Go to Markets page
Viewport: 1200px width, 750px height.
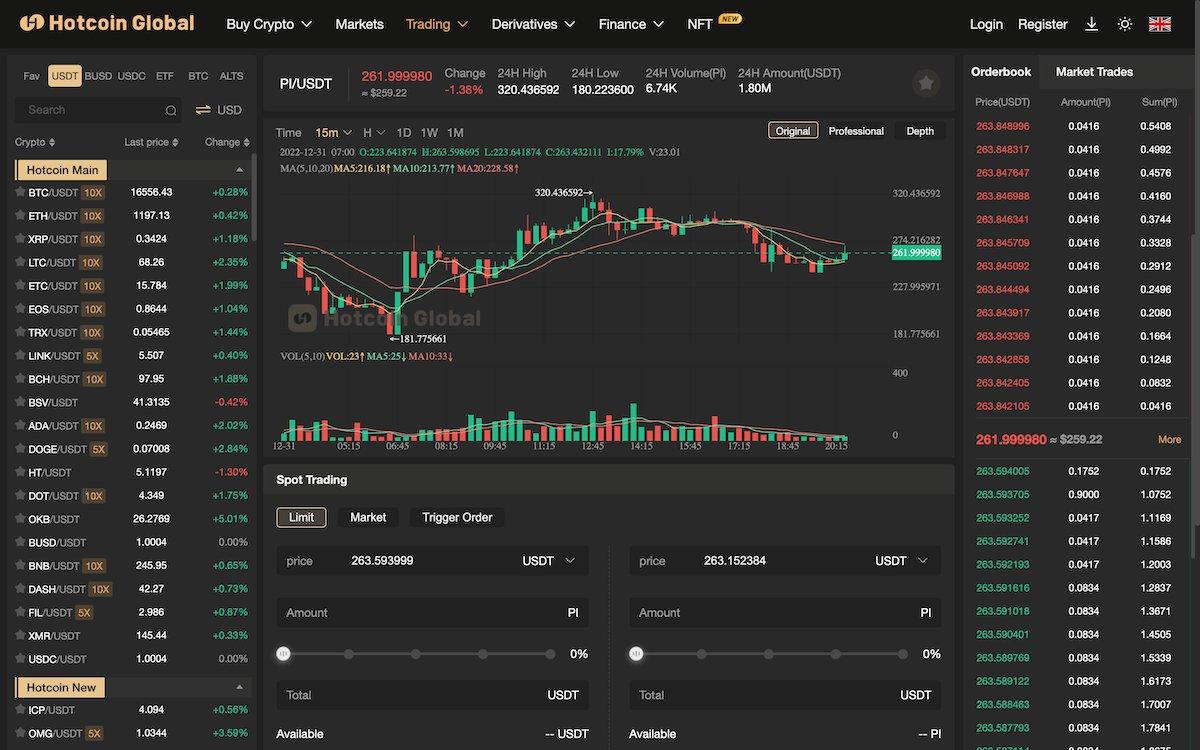(x=359, y=24)
